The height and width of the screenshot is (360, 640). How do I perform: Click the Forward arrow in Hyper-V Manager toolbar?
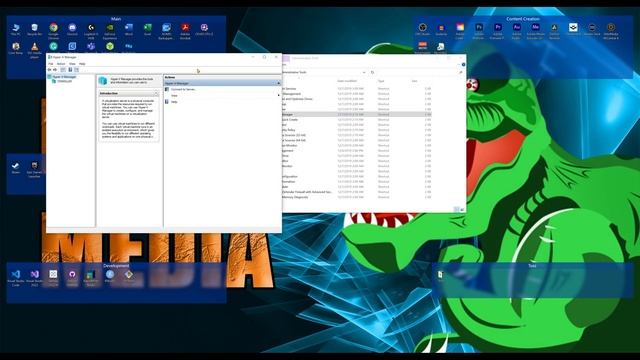pos(55,70)
